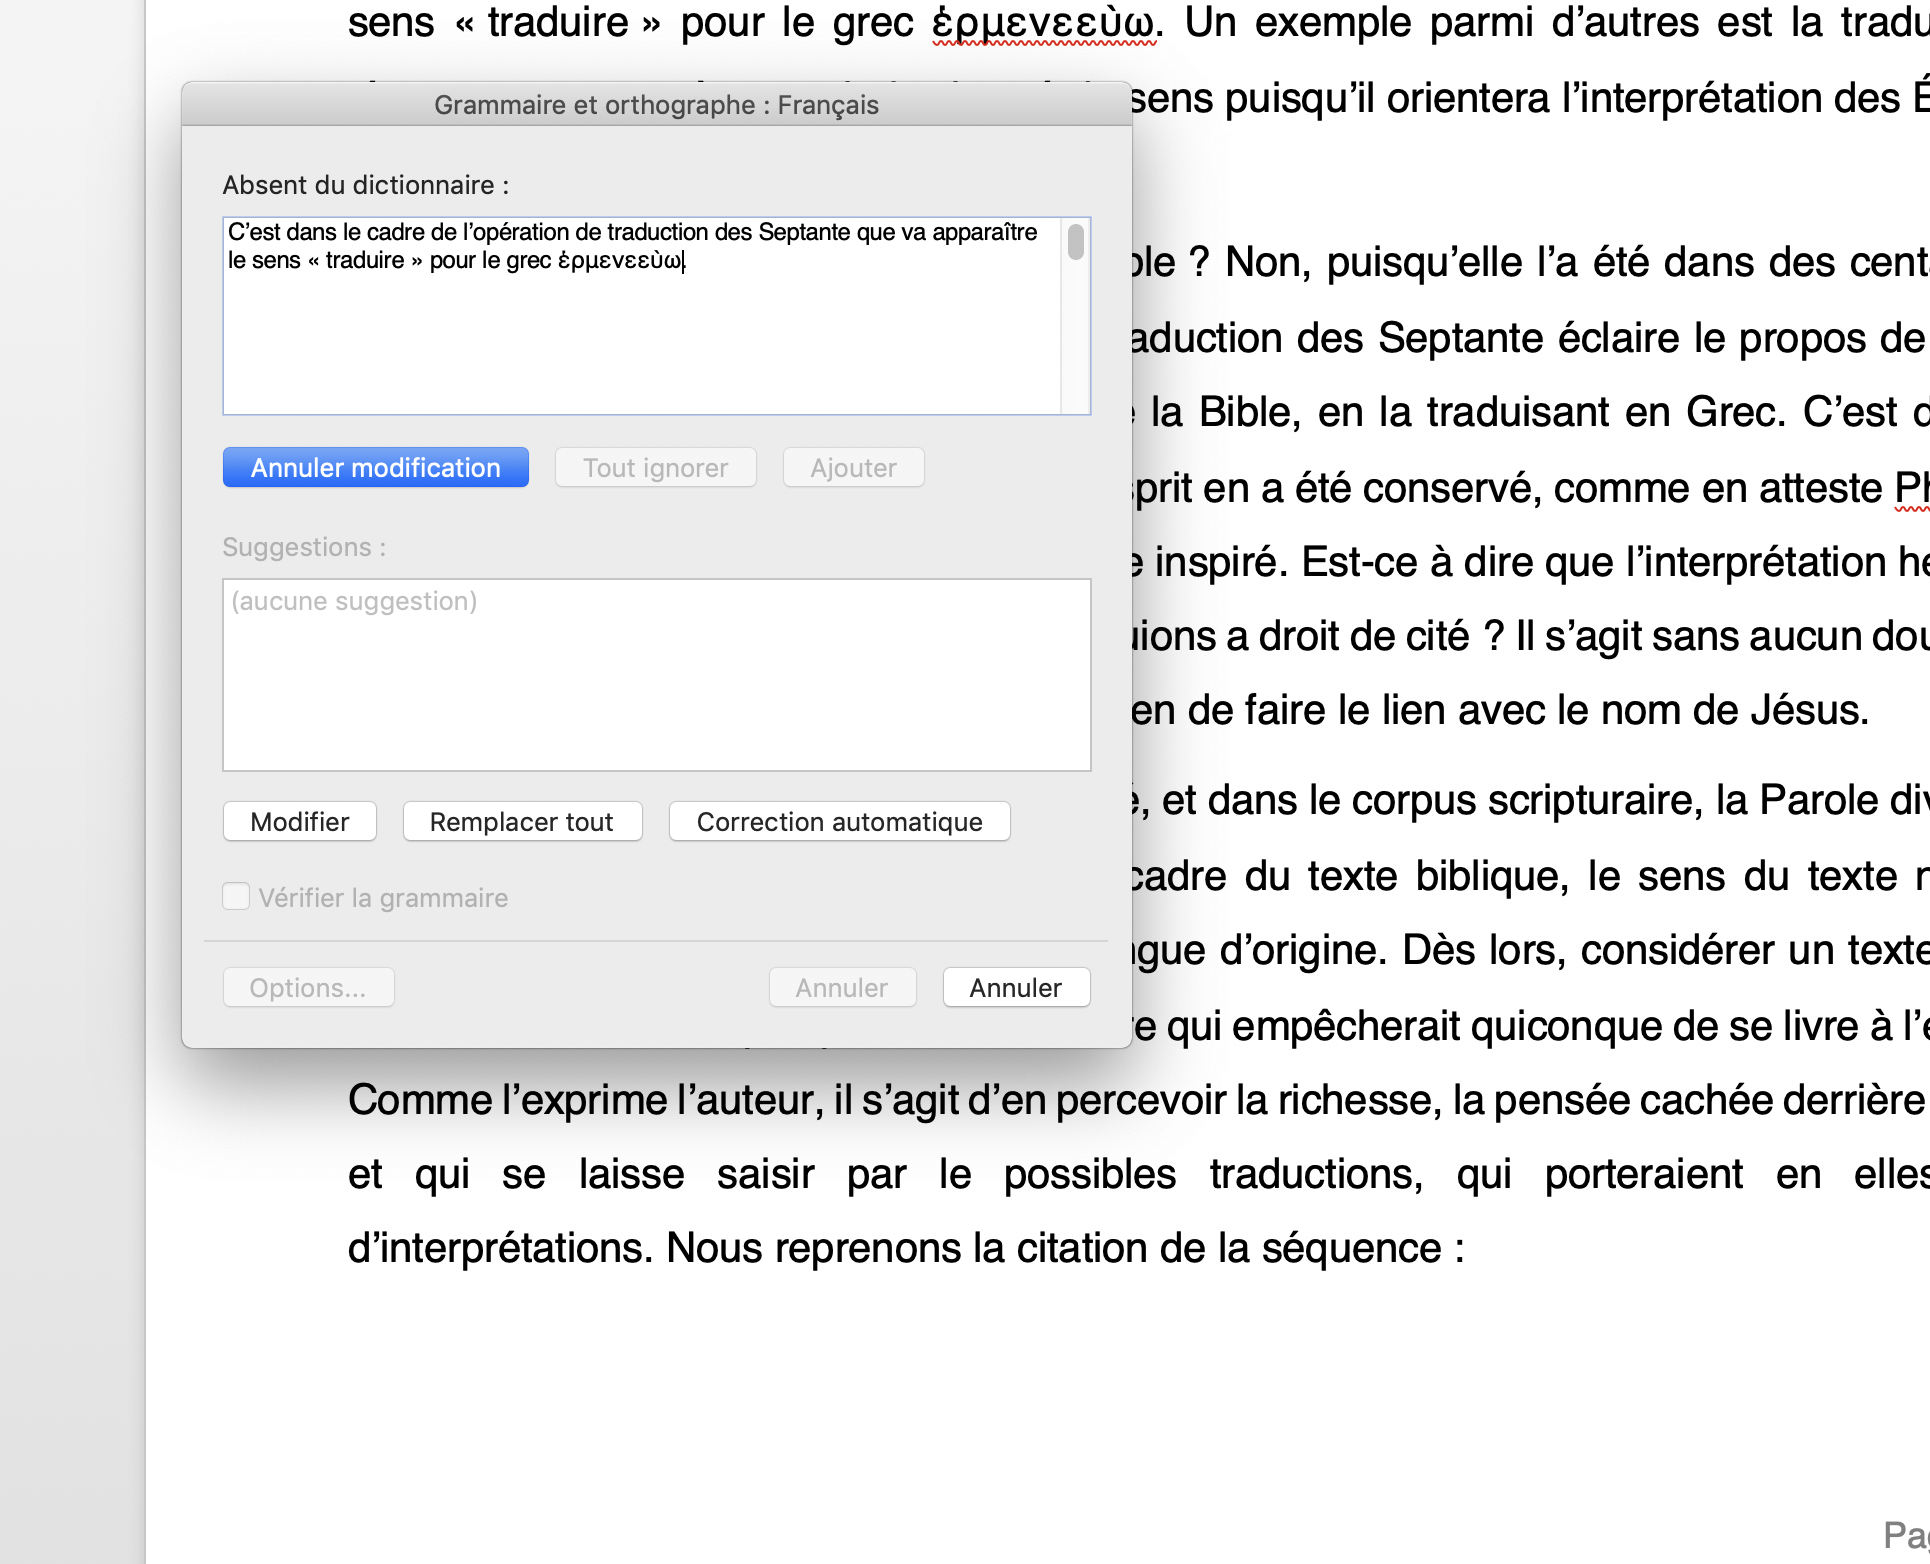This screenshot has width=1930, height=1564.
Task: Click the Absent du dictionnaire : label
Action: 366,185
